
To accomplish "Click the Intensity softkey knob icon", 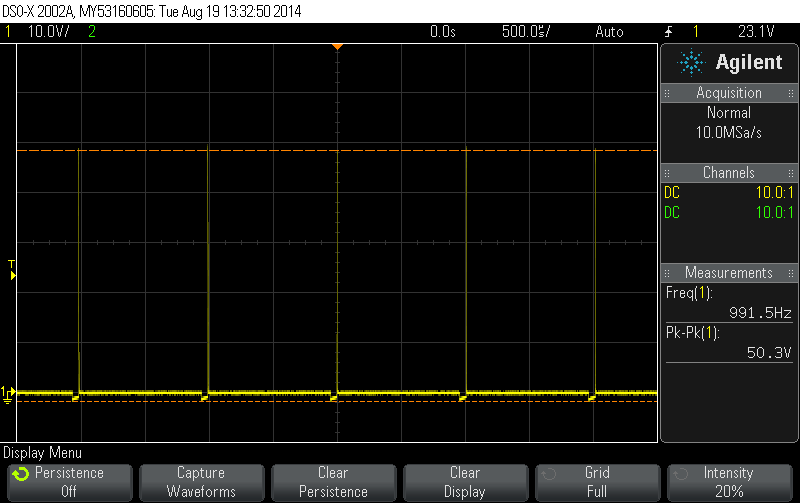I will point(681,474).
